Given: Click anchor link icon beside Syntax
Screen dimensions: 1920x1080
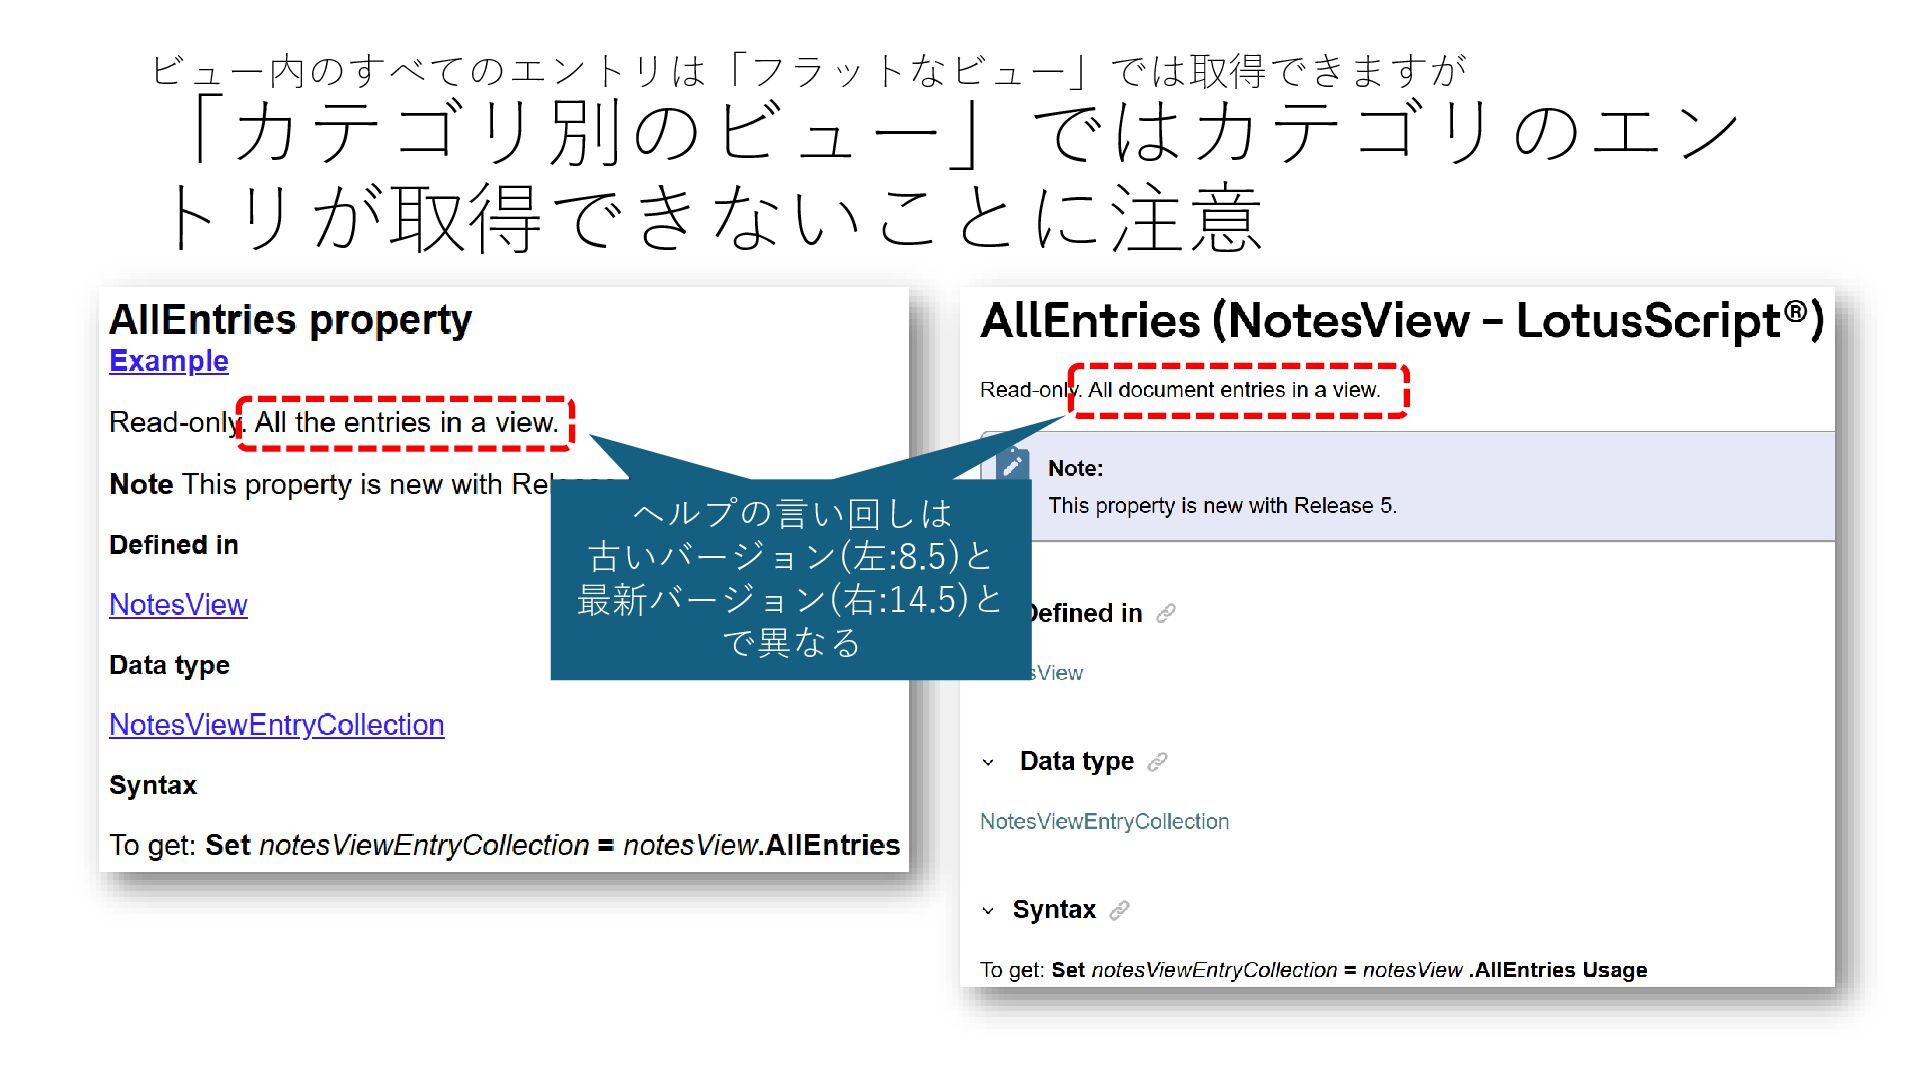Looking at the screenshot, I should pyautogui.click(x=1120, y=910).
